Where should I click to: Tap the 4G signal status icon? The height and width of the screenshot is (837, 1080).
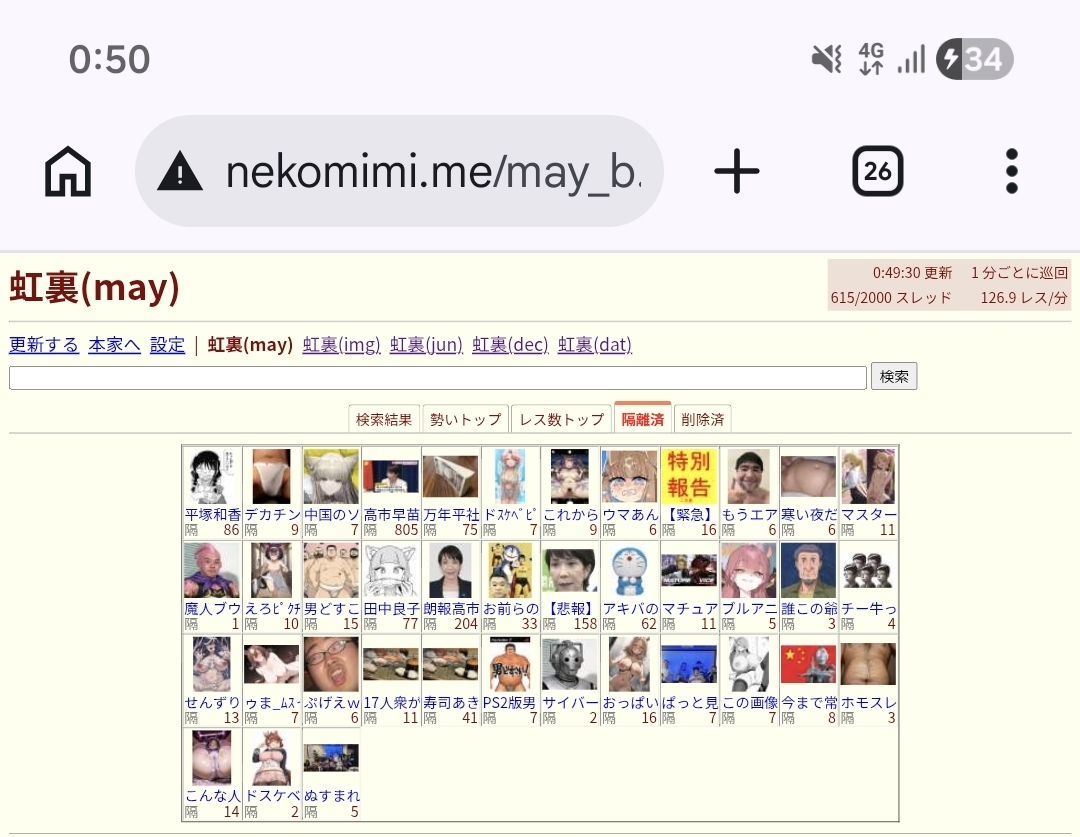coord(871,59)
